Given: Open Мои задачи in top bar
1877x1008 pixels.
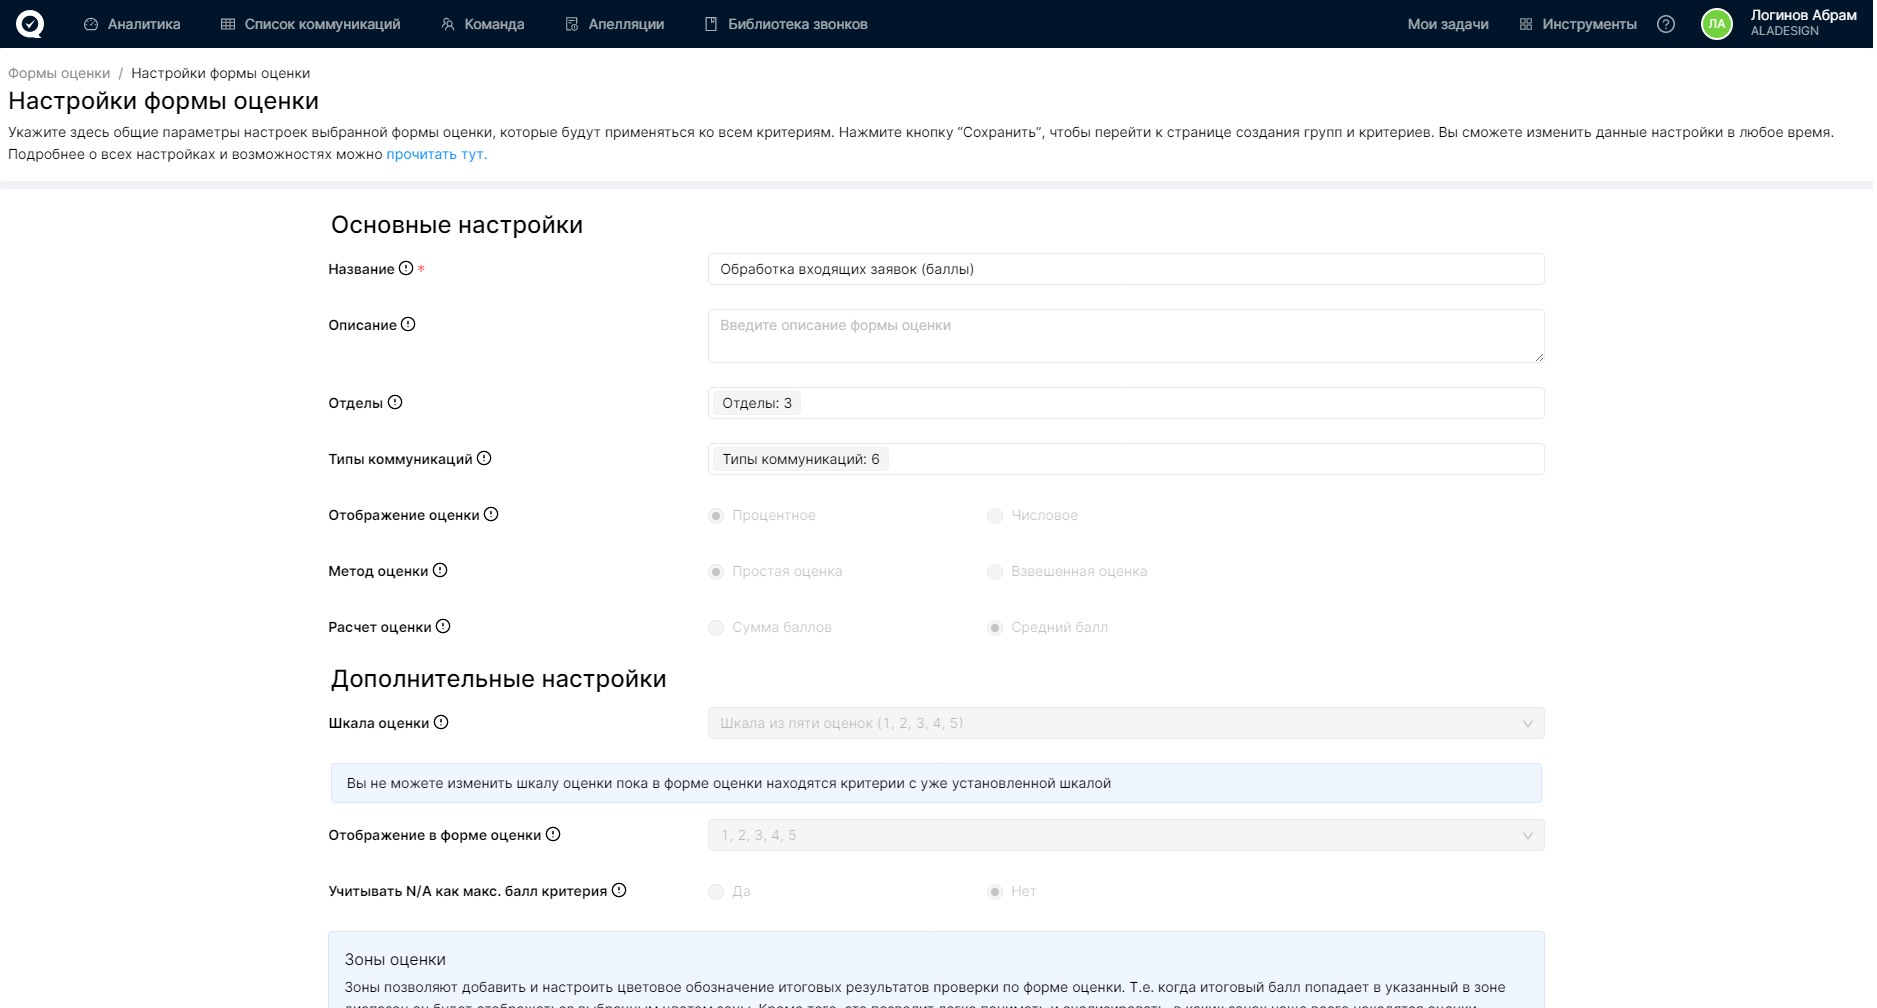Looking at the screenshot, I should (x=1448, y=24).
